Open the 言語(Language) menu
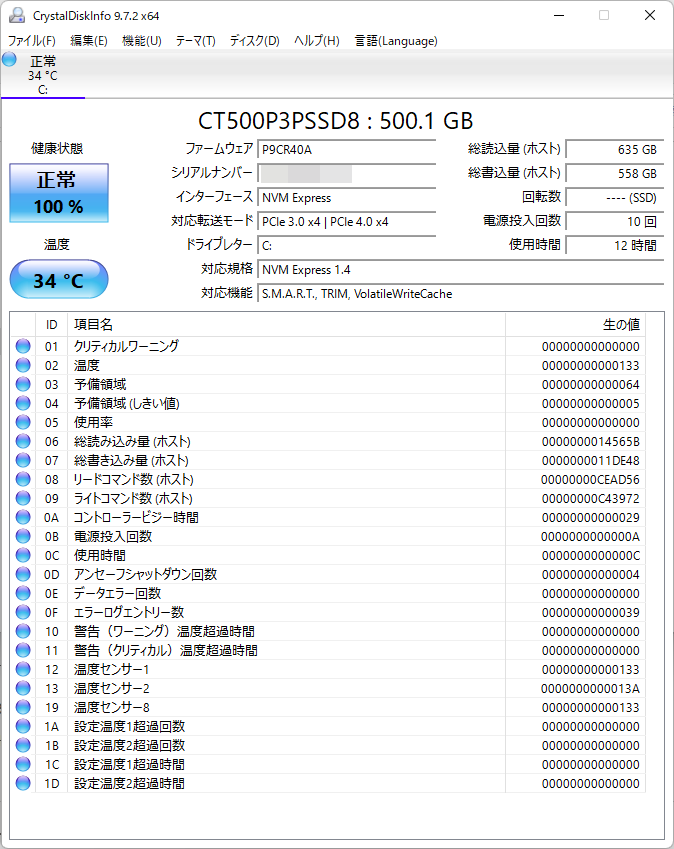 click(x=396, y=41)
